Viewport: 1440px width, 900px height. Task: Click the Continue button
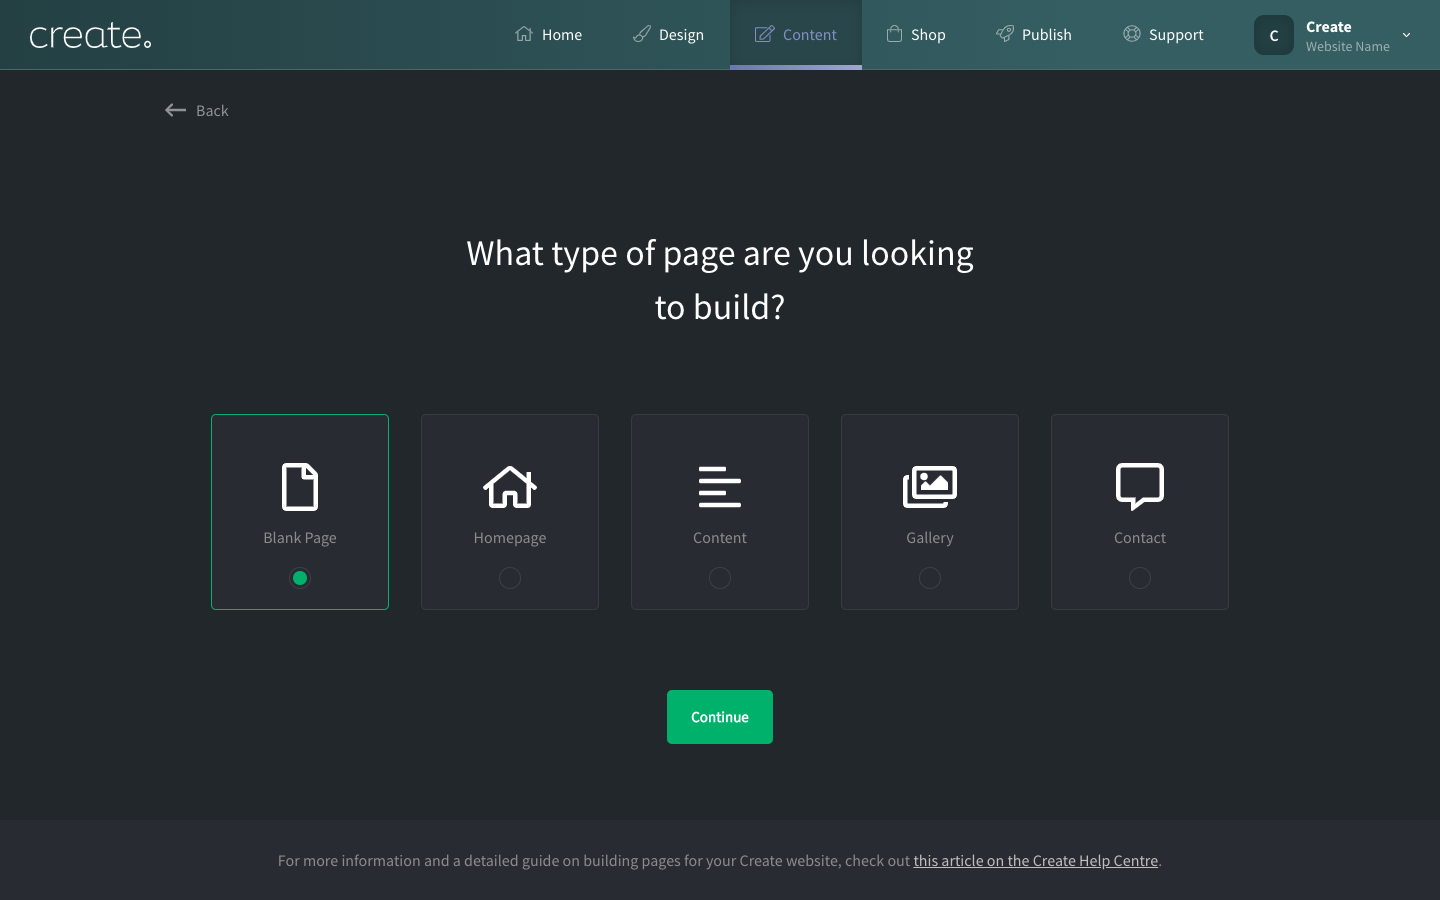pyautogui.click(x=720, y=717)
